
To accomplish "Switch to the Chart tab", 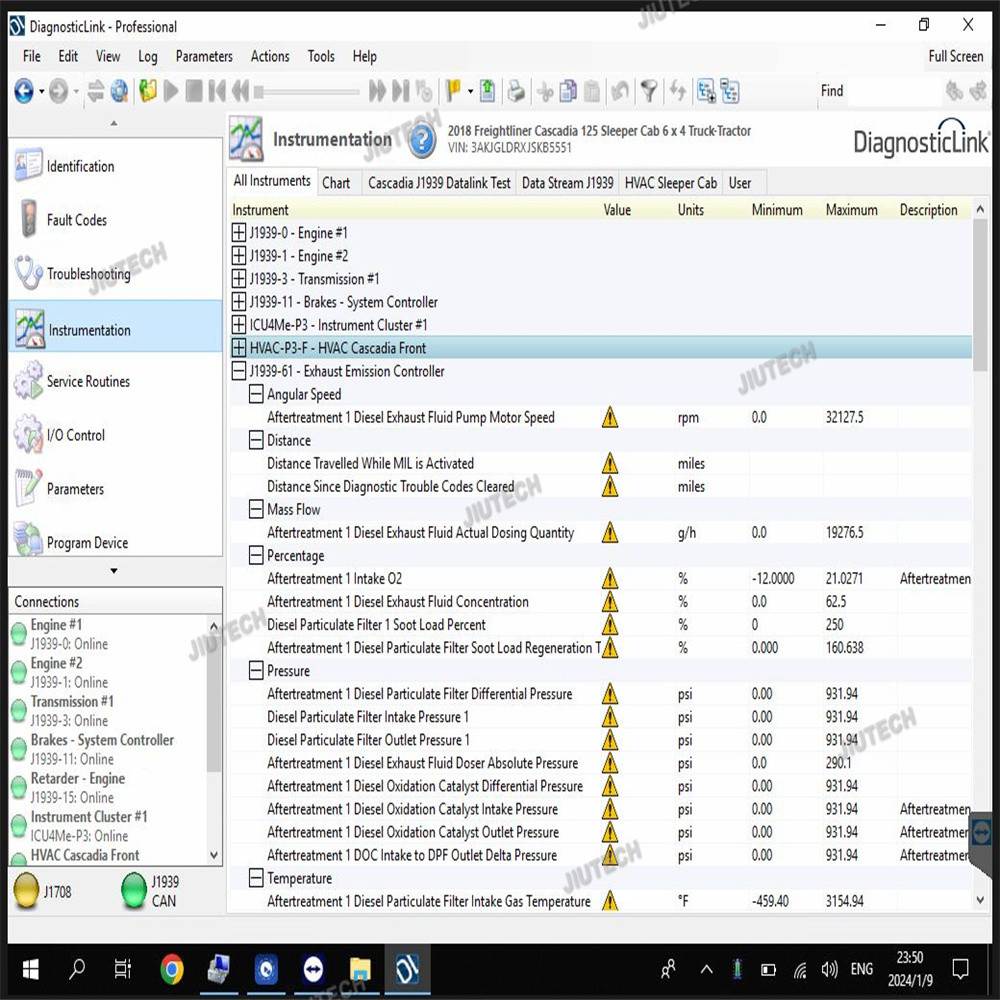I will click(x=336, y=183).
